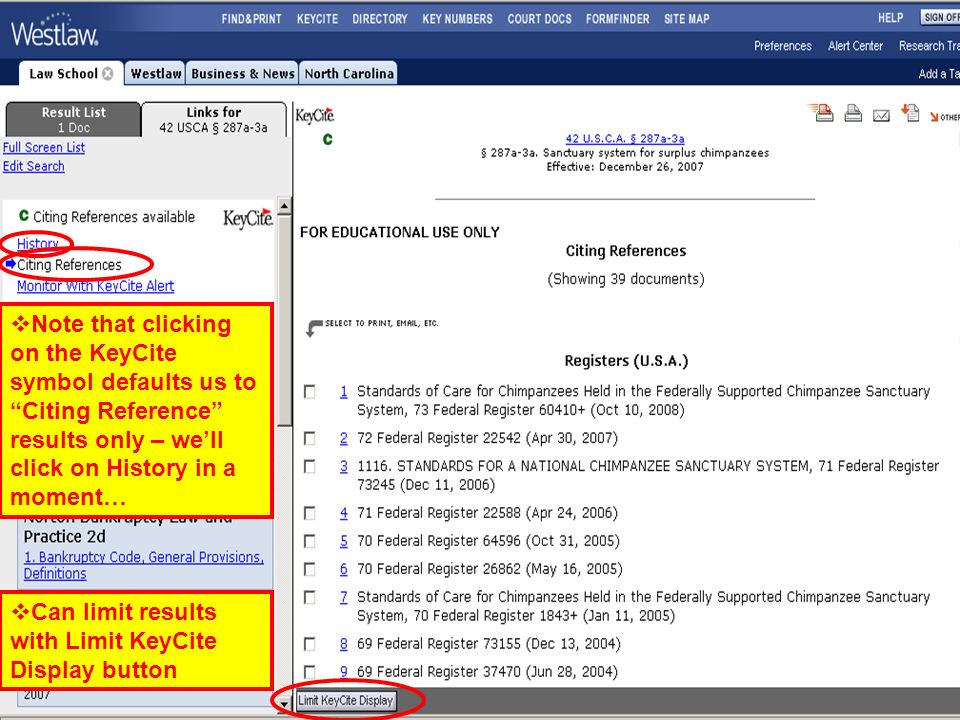Check the box for 70 Federal Register 26862
The height and width of the screenshot is (720, 960).
(310, 569)
